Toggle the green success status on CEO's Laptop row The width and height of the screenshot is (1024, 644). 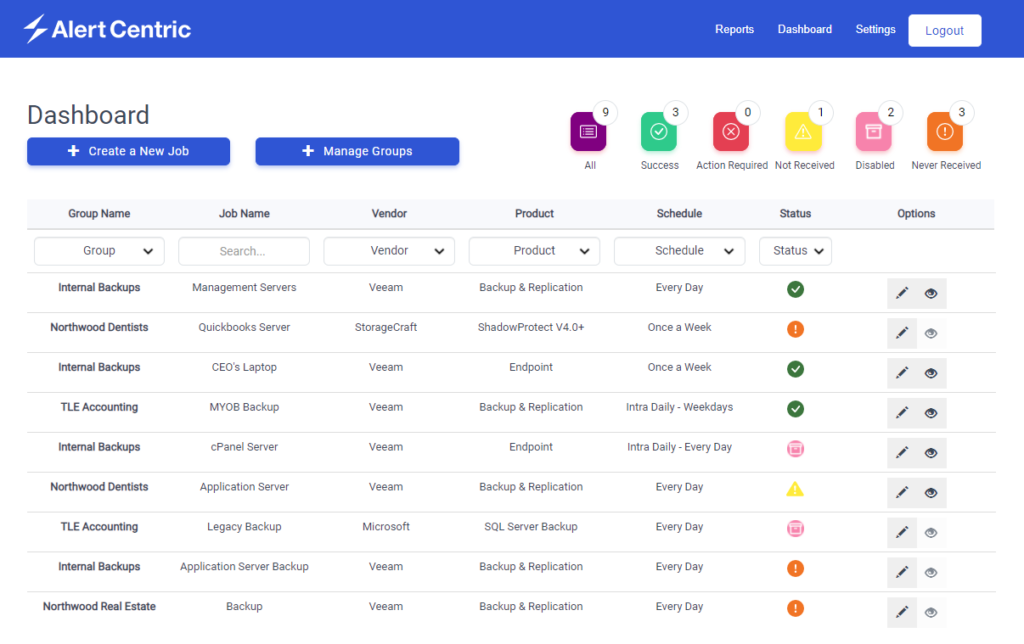(x=795, y=368)
